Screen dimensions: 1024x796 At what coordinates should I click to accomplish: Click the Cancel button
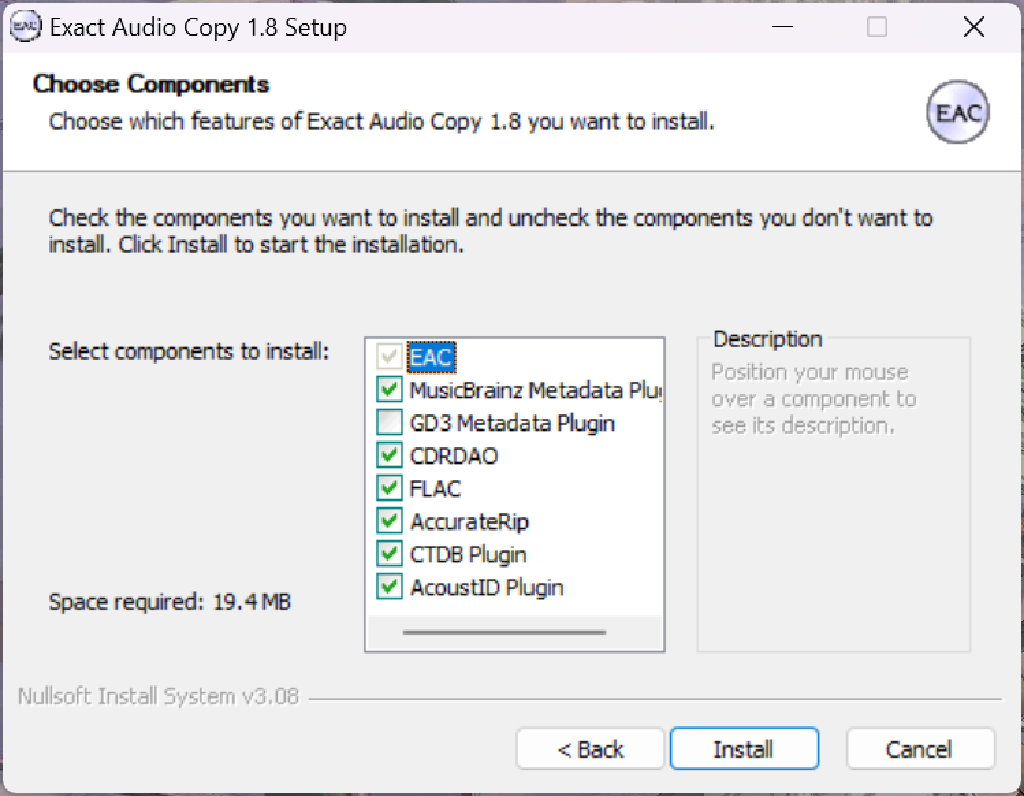click(919, 748)
